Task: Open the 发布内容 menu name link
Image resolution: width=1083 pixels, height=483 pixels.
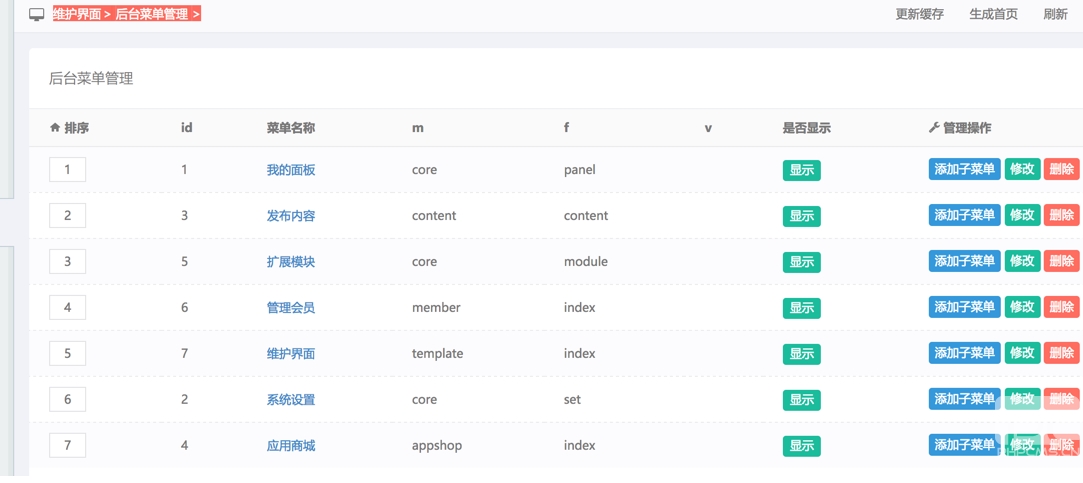Action: (291, 216)
